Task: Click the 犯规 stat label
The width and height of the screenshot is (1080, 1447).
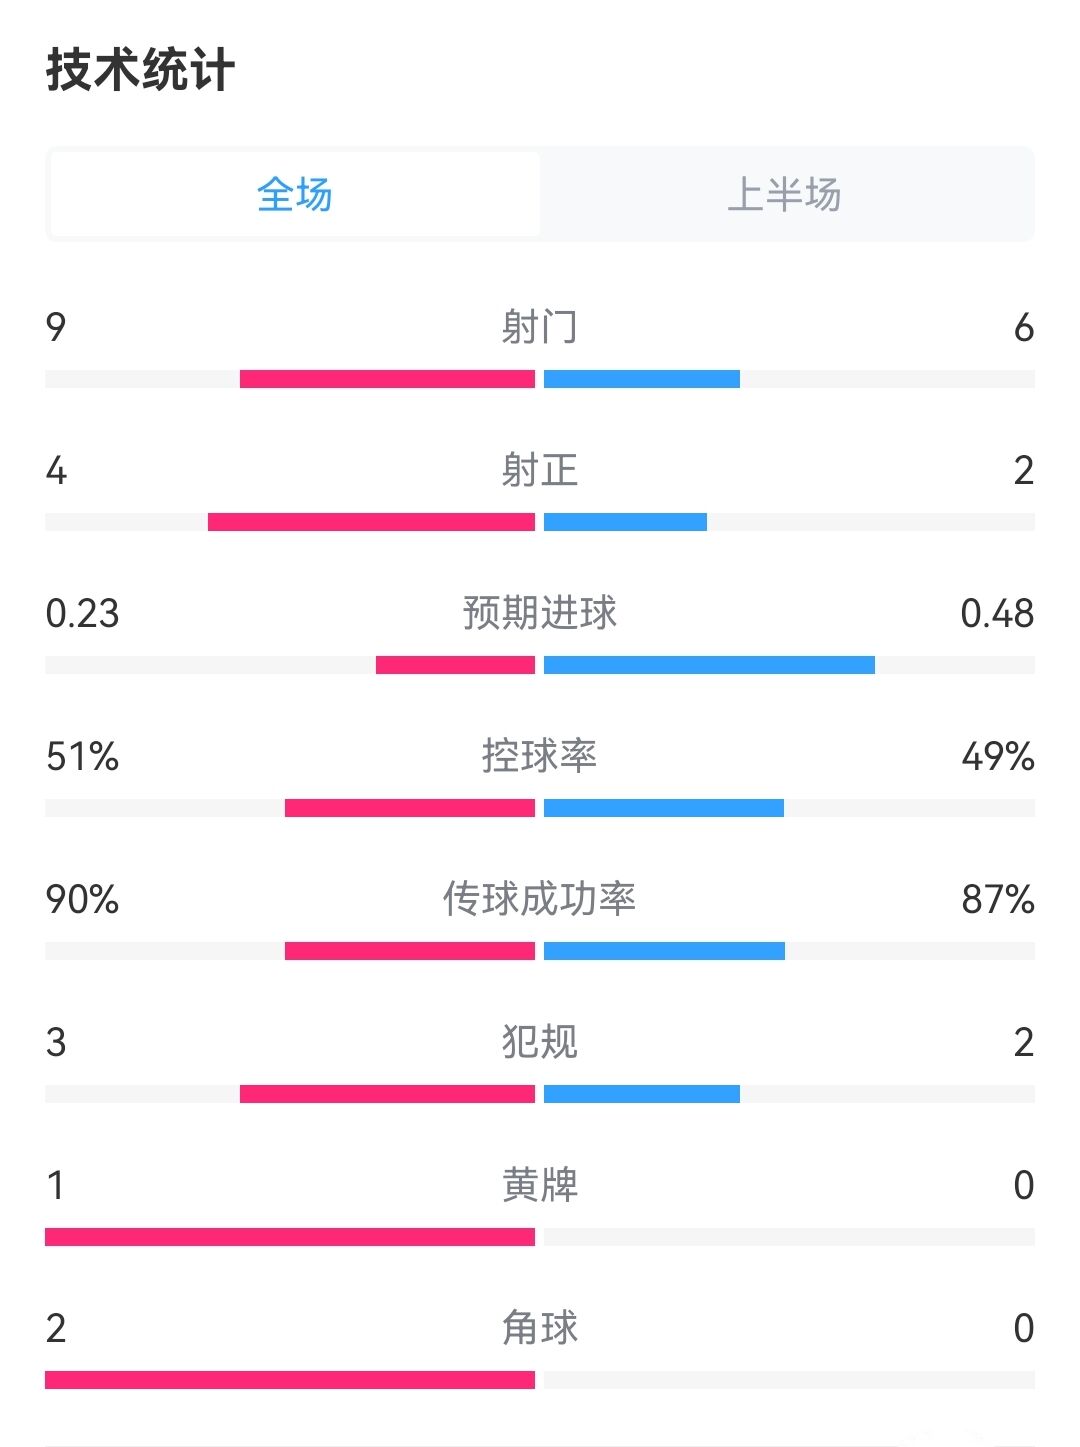Action: pos(540,1042)
